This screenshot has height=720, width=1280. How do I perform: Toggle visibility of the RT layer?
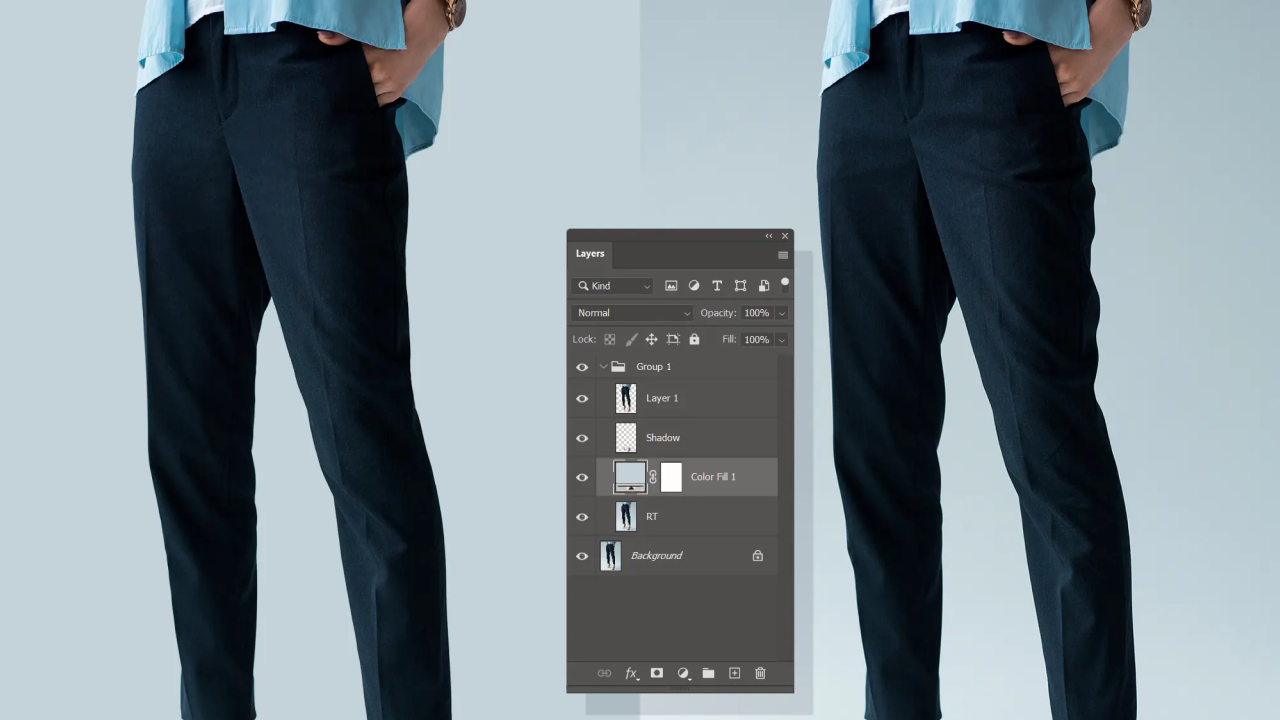(x=582, y=516)
